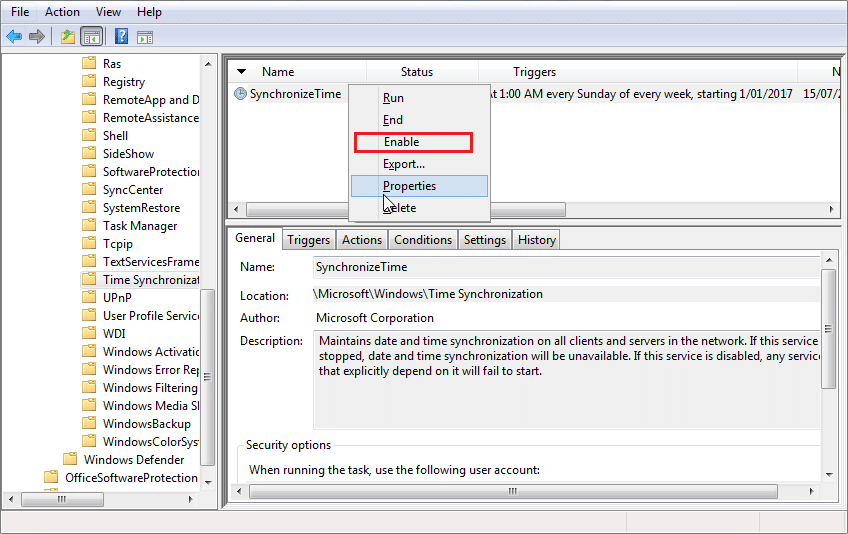Select the Windows Defender folder icon
The height and width of the screenshot is (534, 848).
[x=70, y=460]
